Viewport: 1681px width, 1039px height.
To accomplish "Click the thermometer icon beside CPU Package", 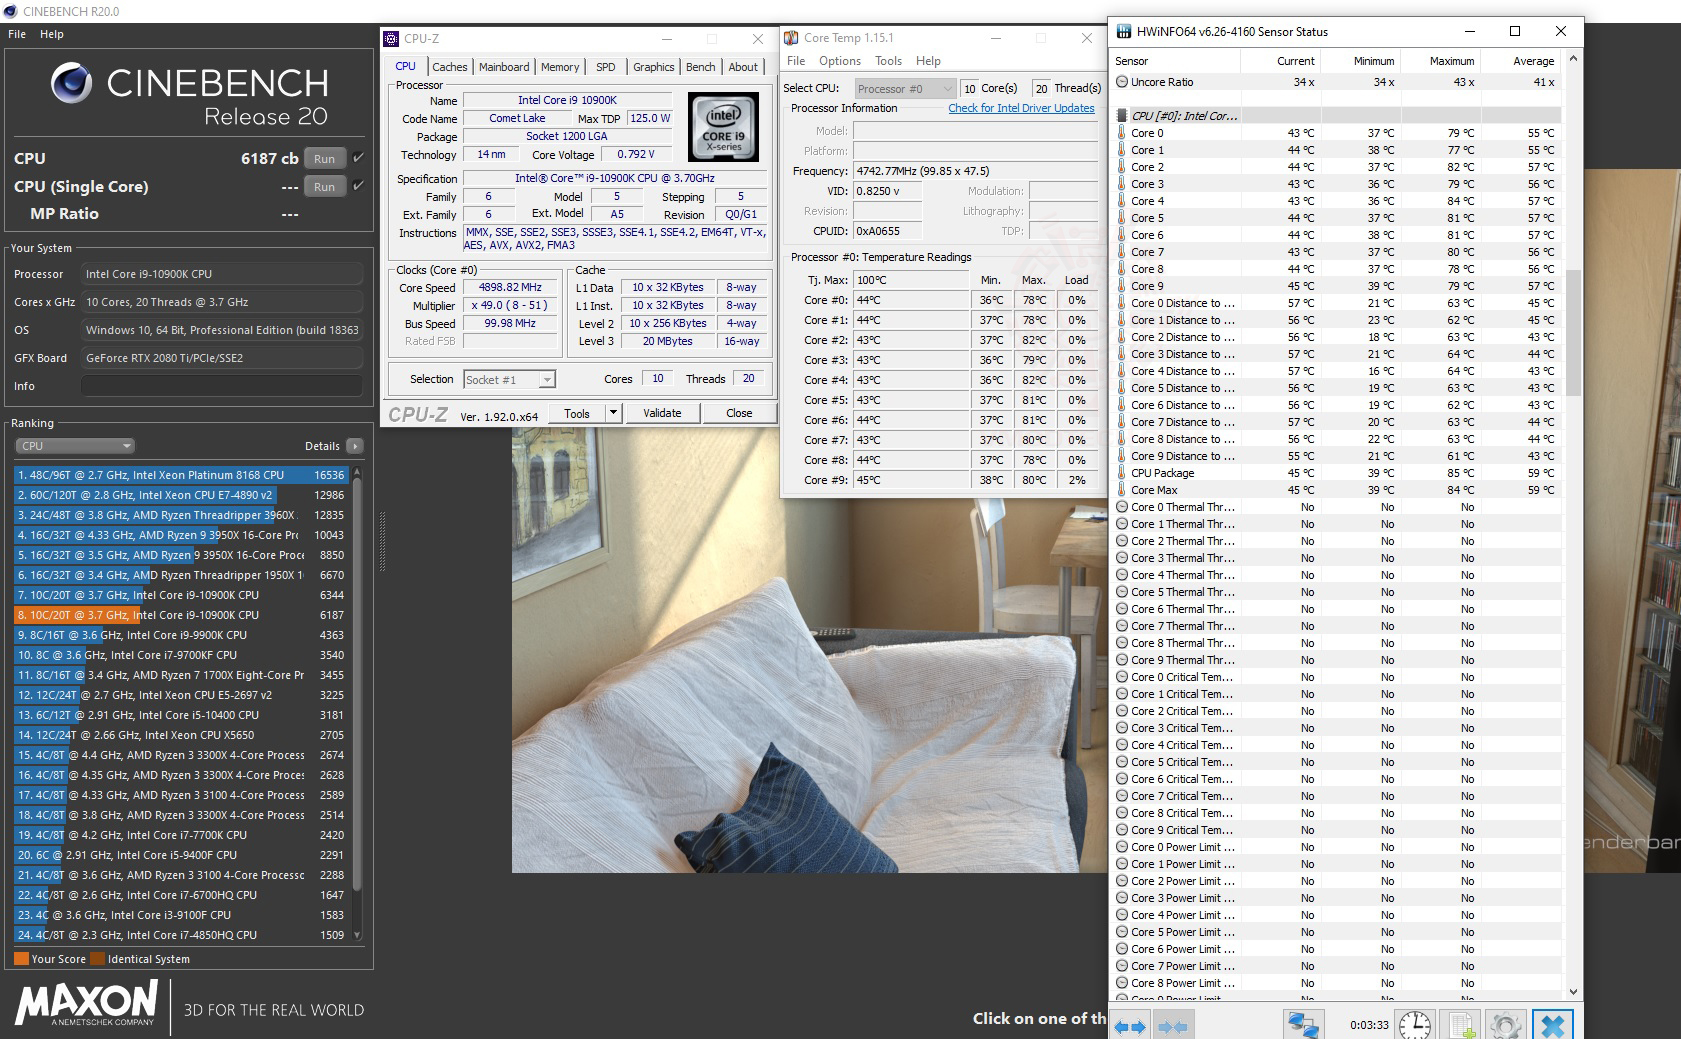I will click(x=1122, y=473).
